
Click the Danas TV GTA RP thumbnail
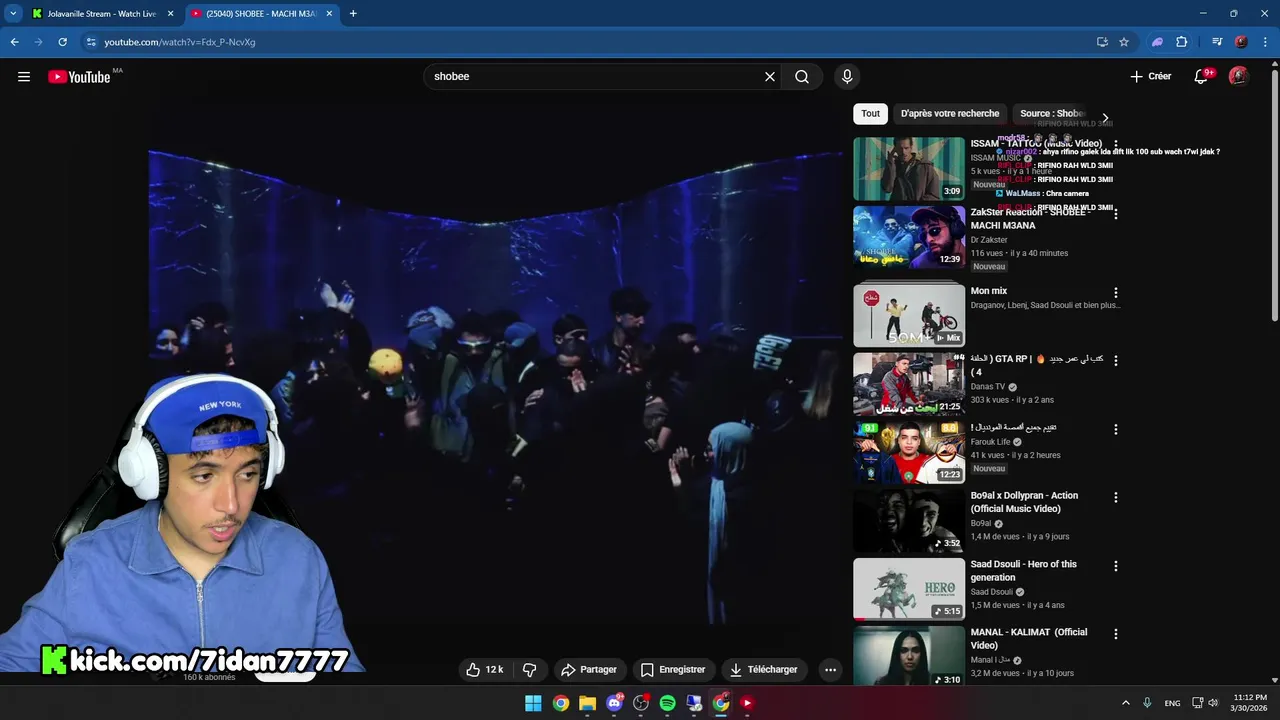click(x=909, y=384)
